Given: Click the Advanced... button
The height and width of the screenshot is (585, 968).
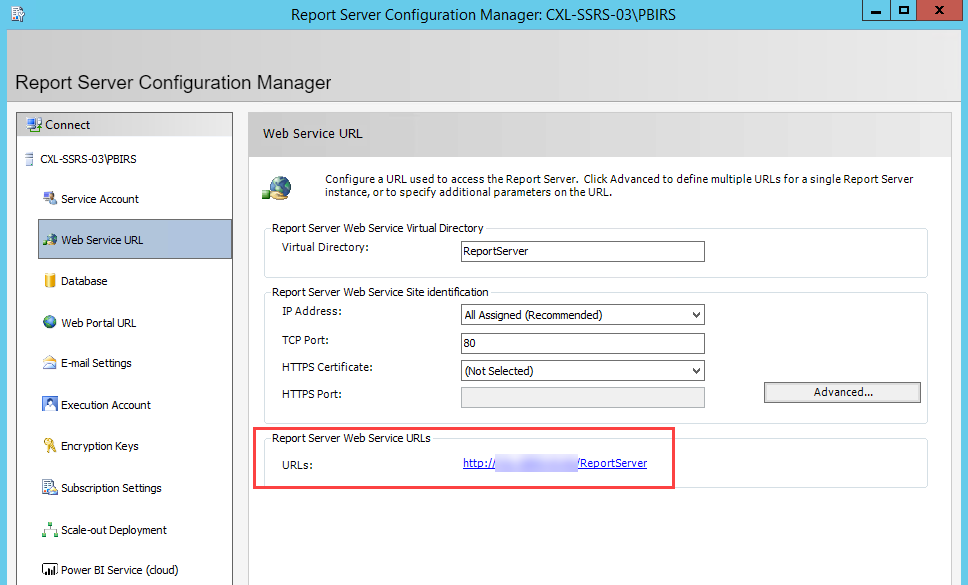Looking at the screenshot, I should pyautogui.click(x=842, y=392).
